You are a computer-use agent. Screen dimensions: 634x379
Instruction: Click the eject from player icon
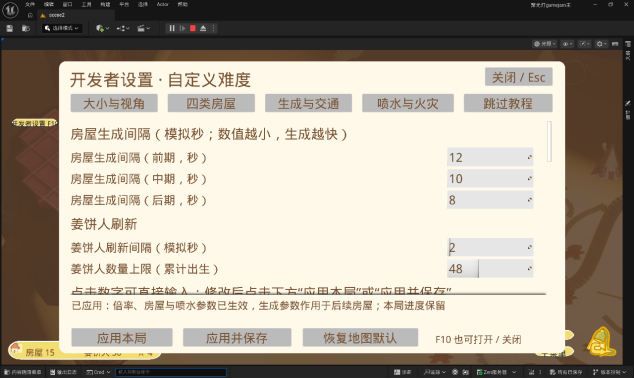[203, 28]
